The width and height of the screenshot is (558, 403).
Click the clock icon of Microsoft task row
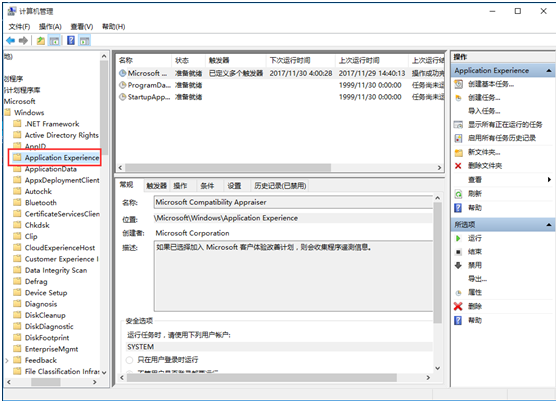point(123,73)
